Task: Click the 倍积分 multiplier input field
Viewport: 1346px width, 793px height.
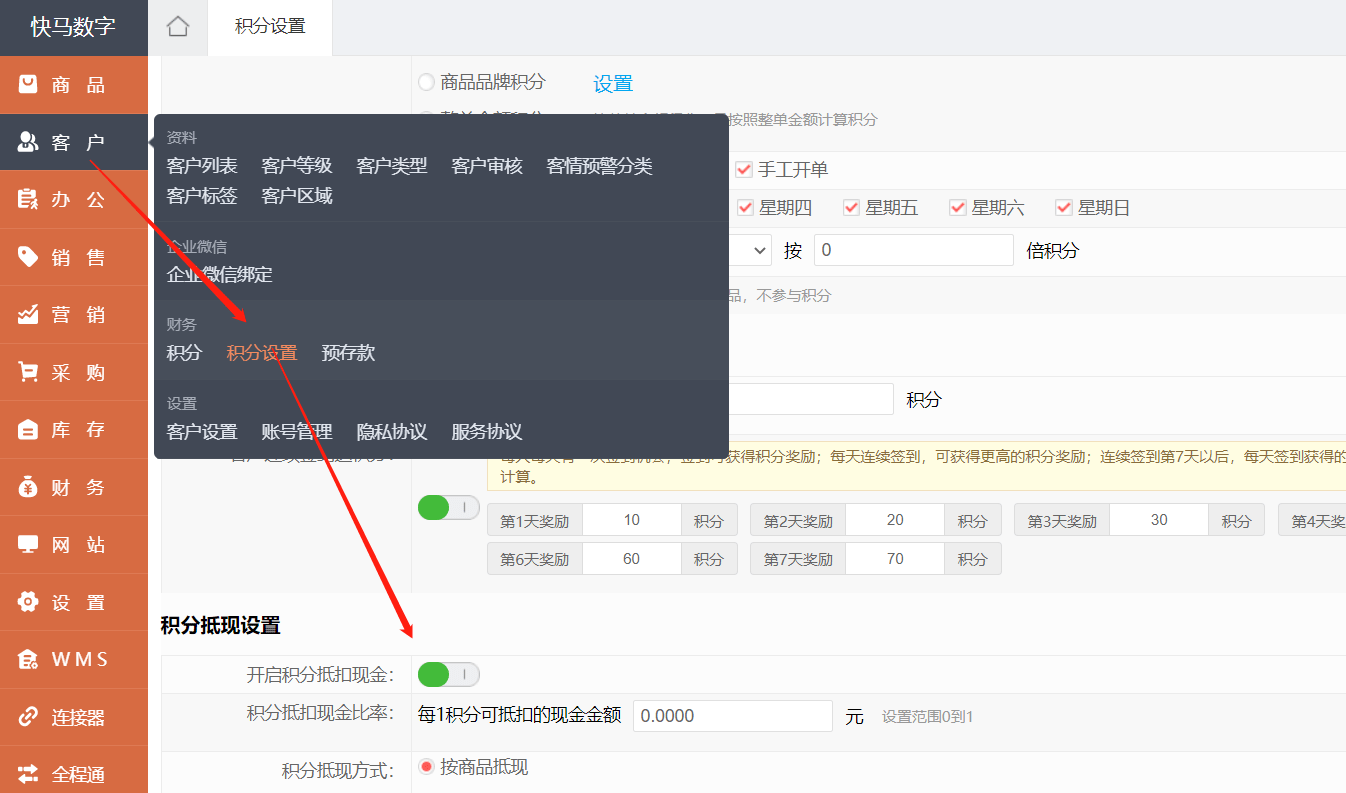Action: tap(914, 250)
